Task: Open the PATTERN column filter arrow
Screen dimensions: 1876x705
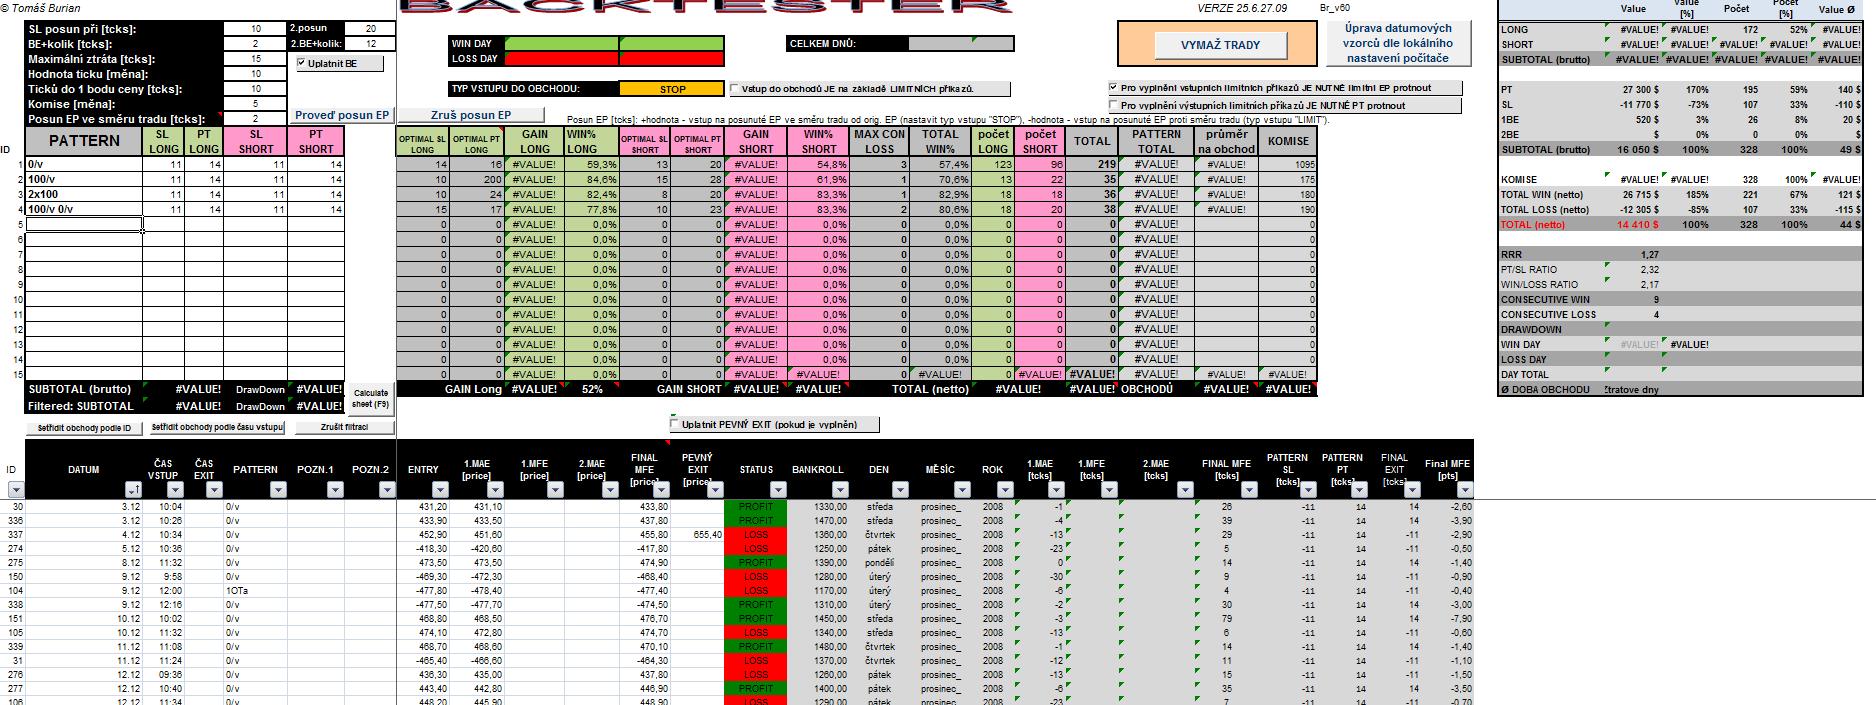Action: pyautogui.click(x=279, y=490)
